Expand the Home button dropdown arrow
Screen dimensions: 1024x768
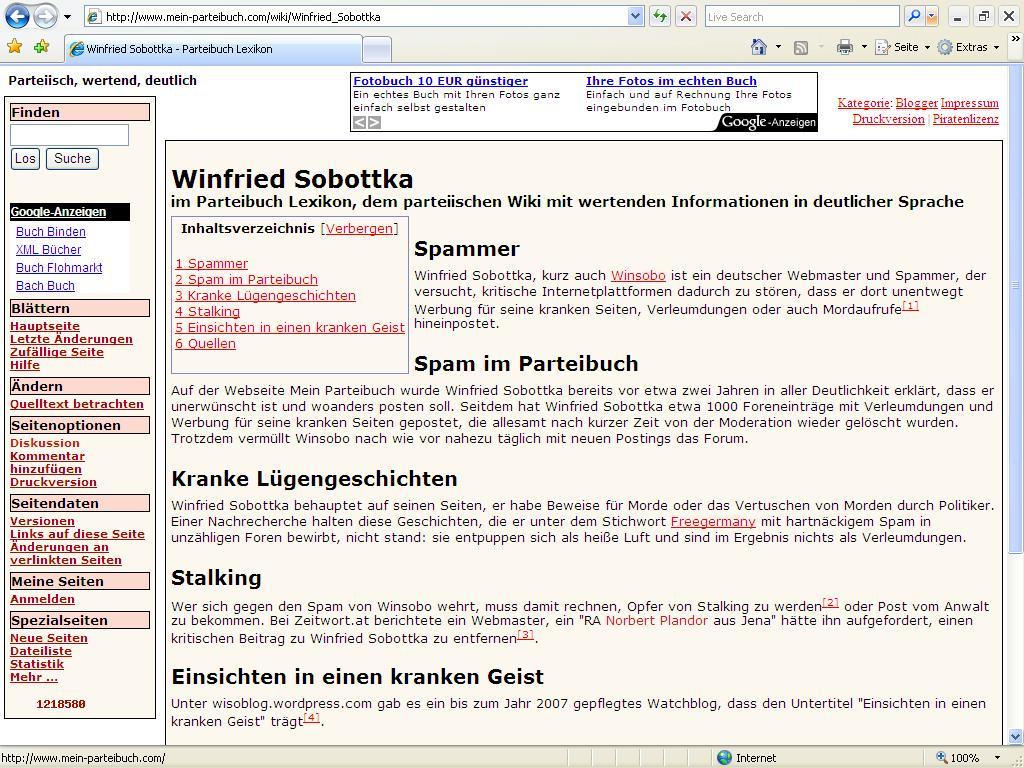click(x=778, y=47)
